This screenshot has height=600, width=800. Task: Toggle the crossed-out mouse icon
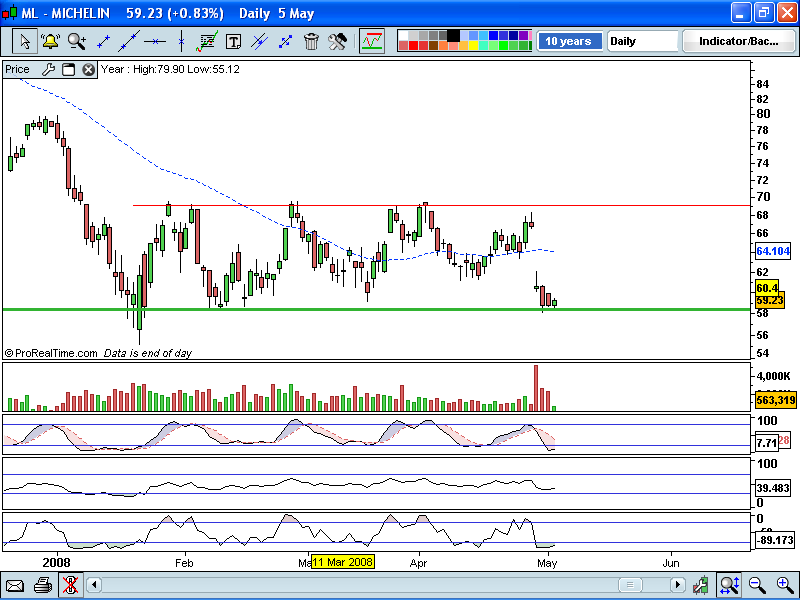(69, 585)
